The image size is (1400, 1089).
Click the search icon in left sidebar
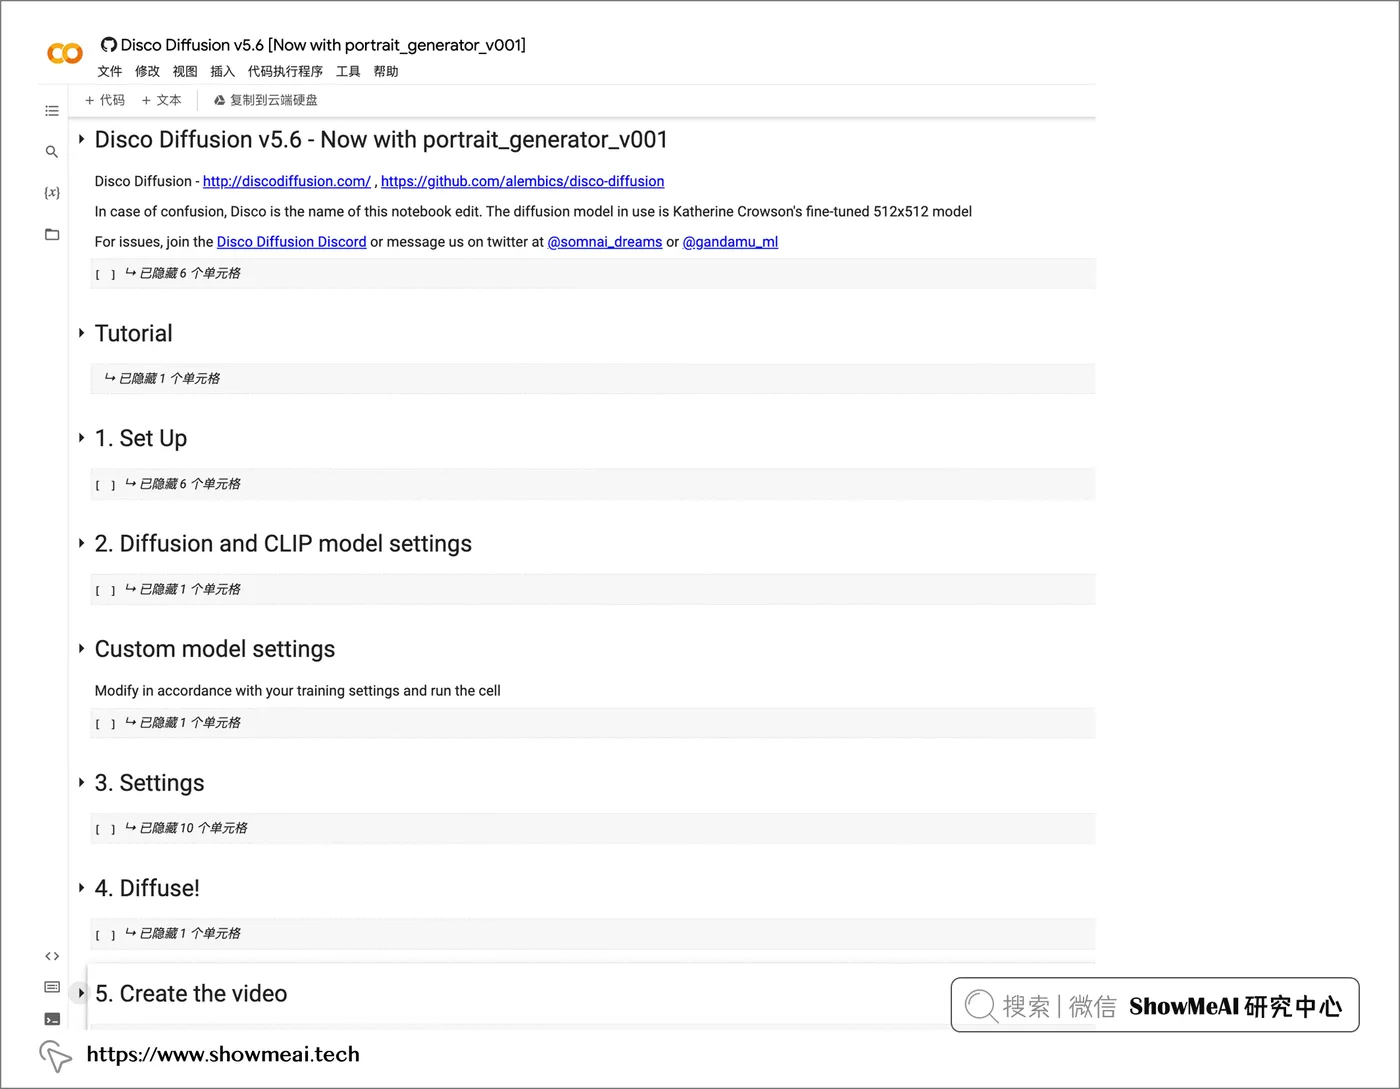52,152
